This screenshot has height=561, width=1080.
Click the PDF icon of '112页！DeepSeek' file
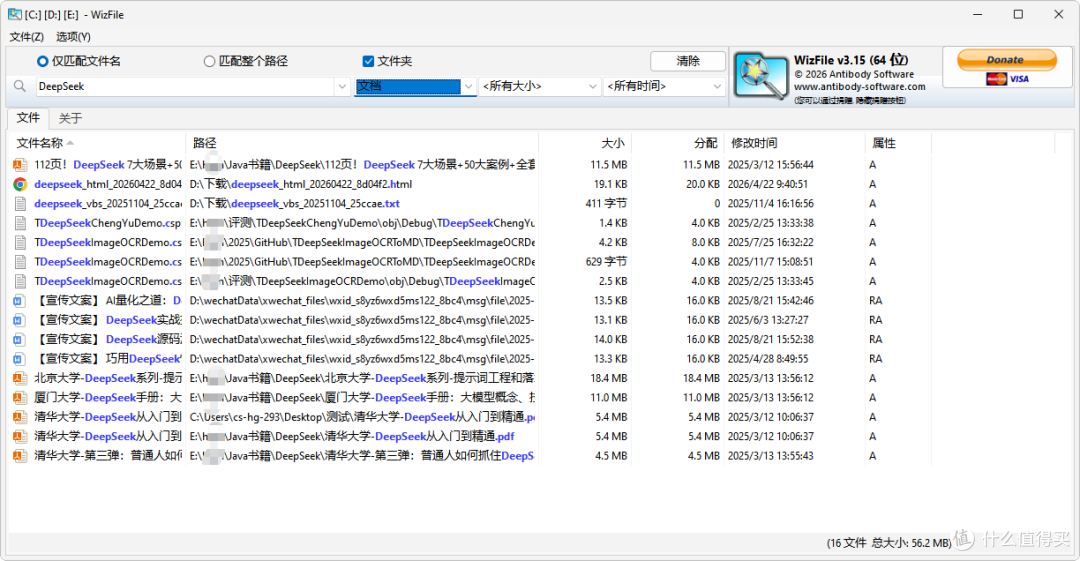[20, 165]
